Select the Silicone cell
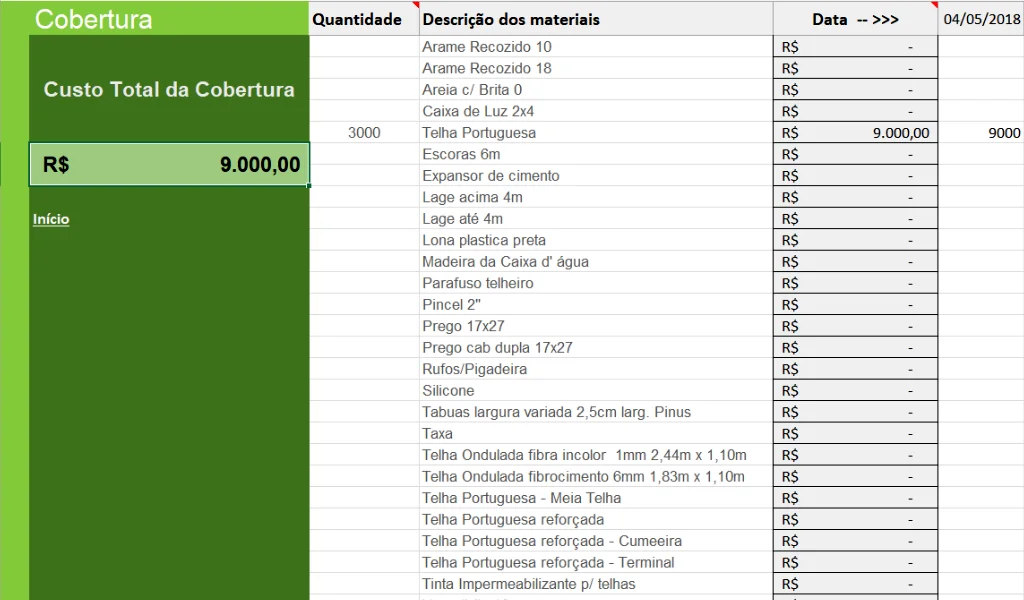This screenshot has height=600, width=1024. (596, 390)
